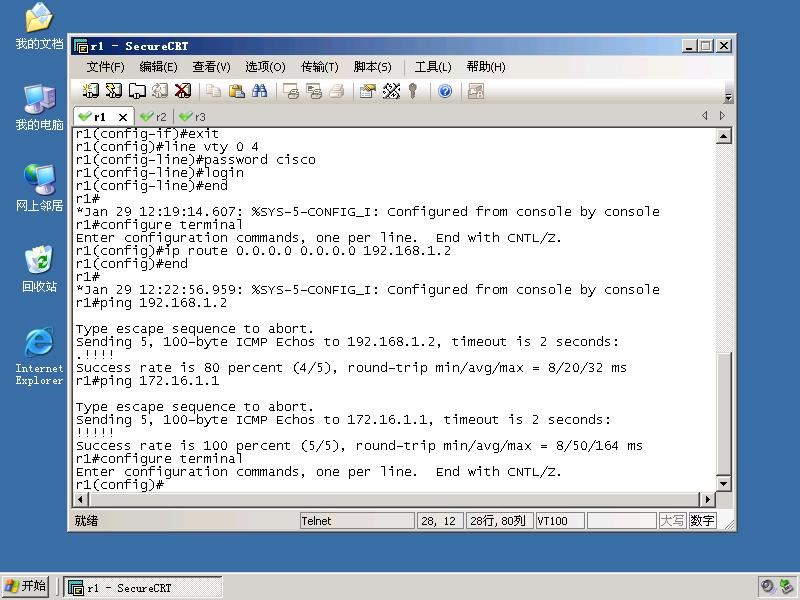Click the Print Screen icon
Screen dimensions: 800x600
coord(291,91)
